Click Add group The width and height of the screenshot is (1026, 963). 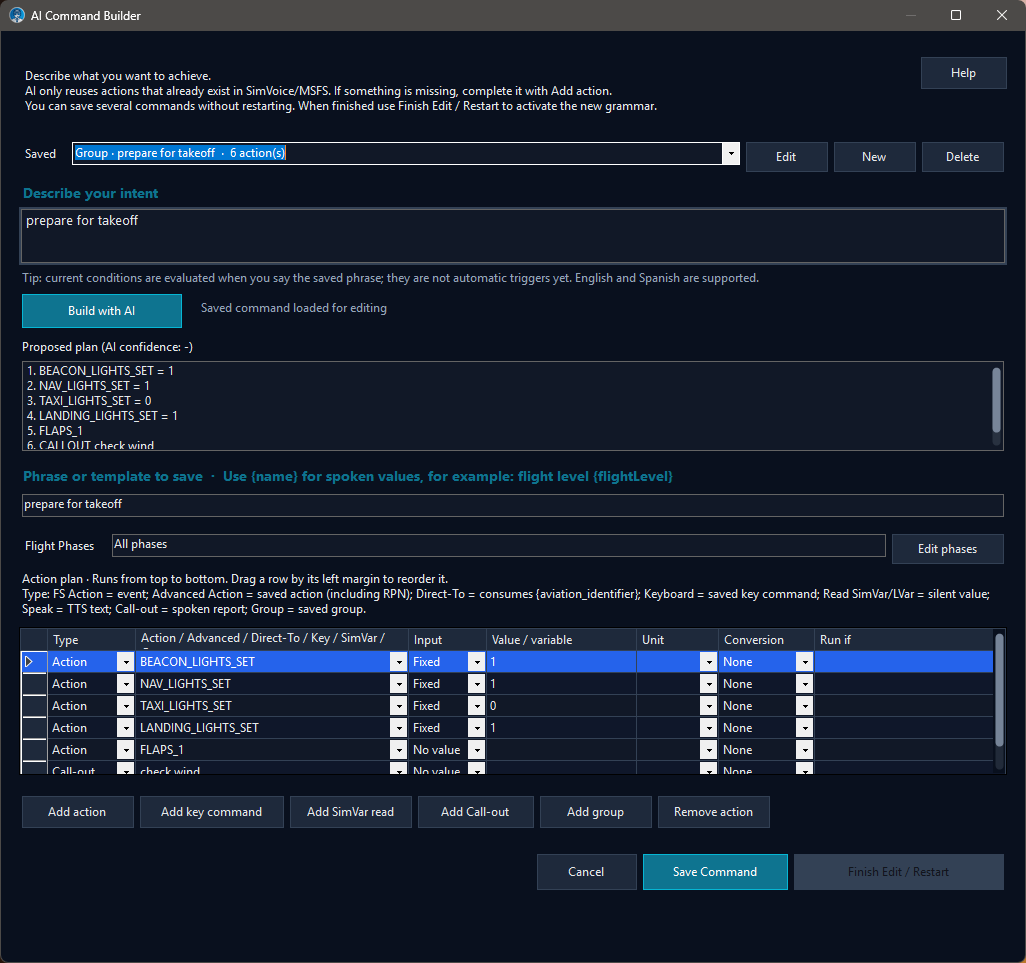click(595, 812)
